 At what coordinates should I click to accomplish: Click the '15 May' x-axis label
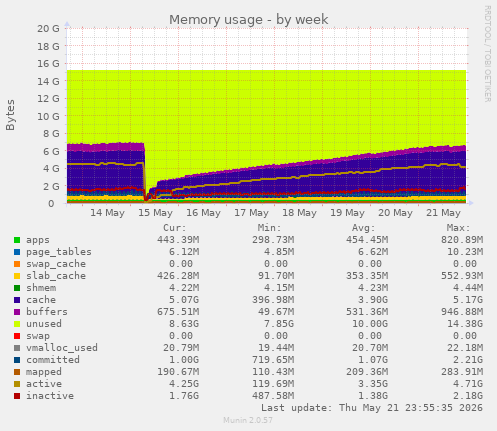(155, 213)
